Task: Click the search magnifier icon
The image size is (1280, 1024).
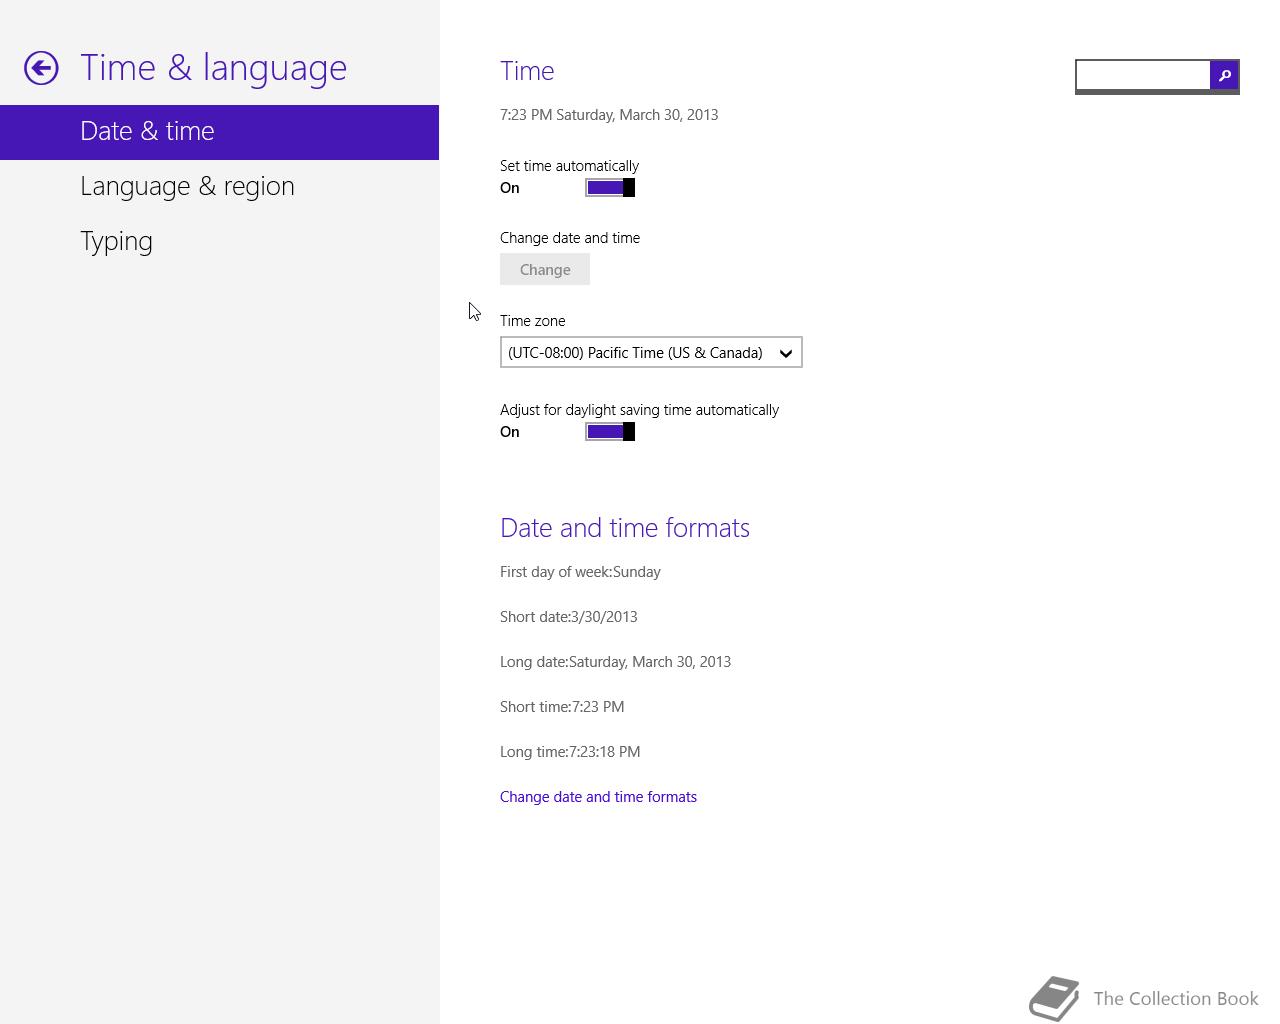Action: coord(1224,75)
